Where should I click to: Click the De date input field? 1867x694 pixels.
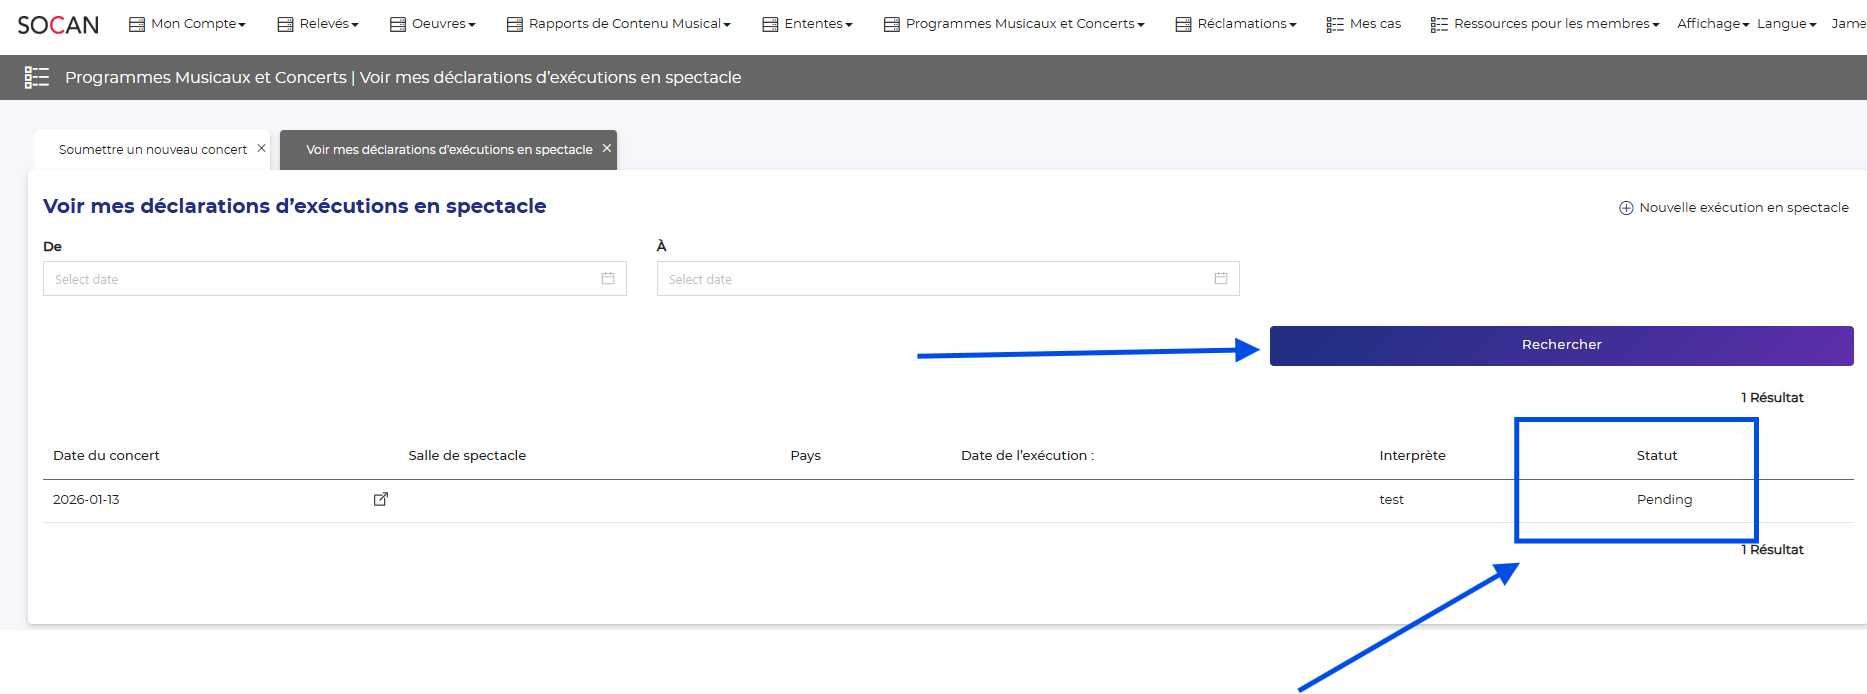[x=320, y=279]
